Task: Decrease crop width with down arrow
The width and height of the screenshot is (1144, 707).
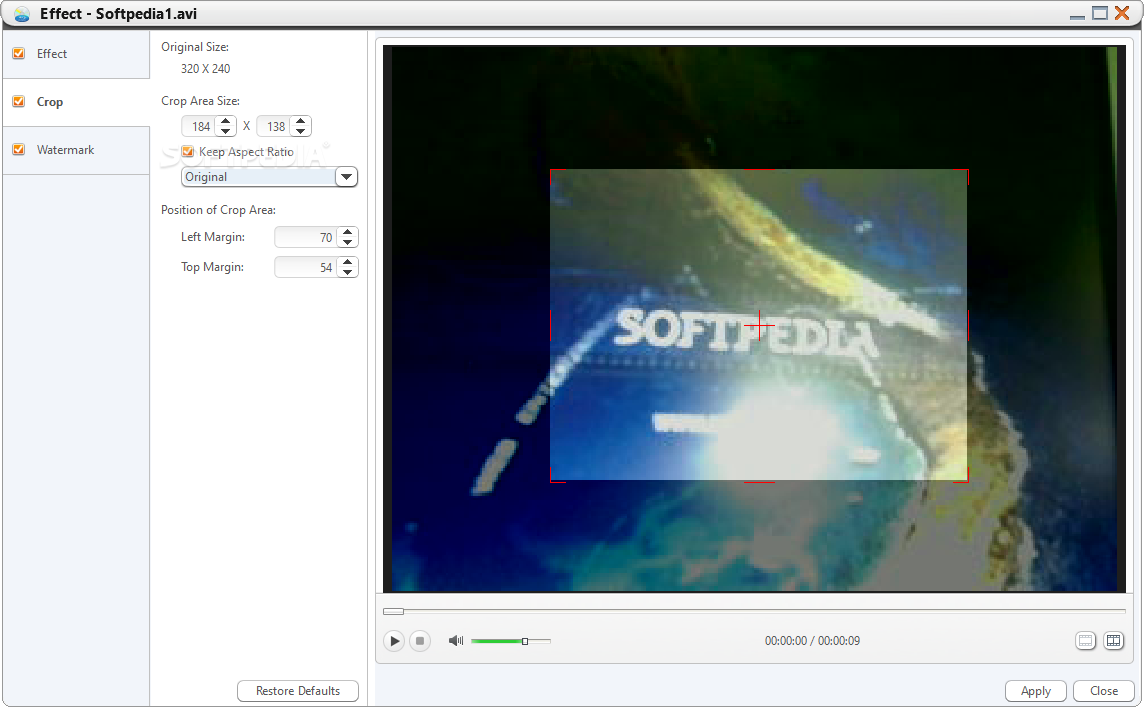Action: 225,131
